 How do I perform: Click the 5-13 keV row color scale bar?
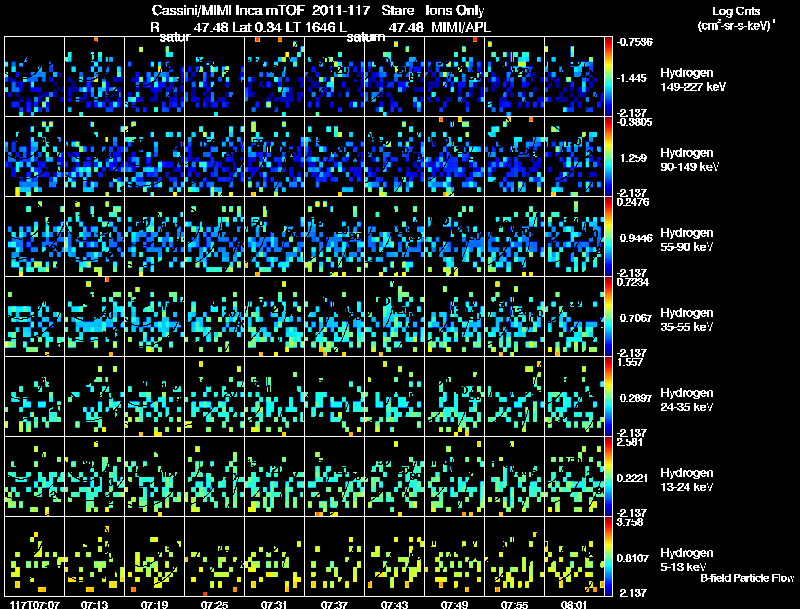point(608,557)
